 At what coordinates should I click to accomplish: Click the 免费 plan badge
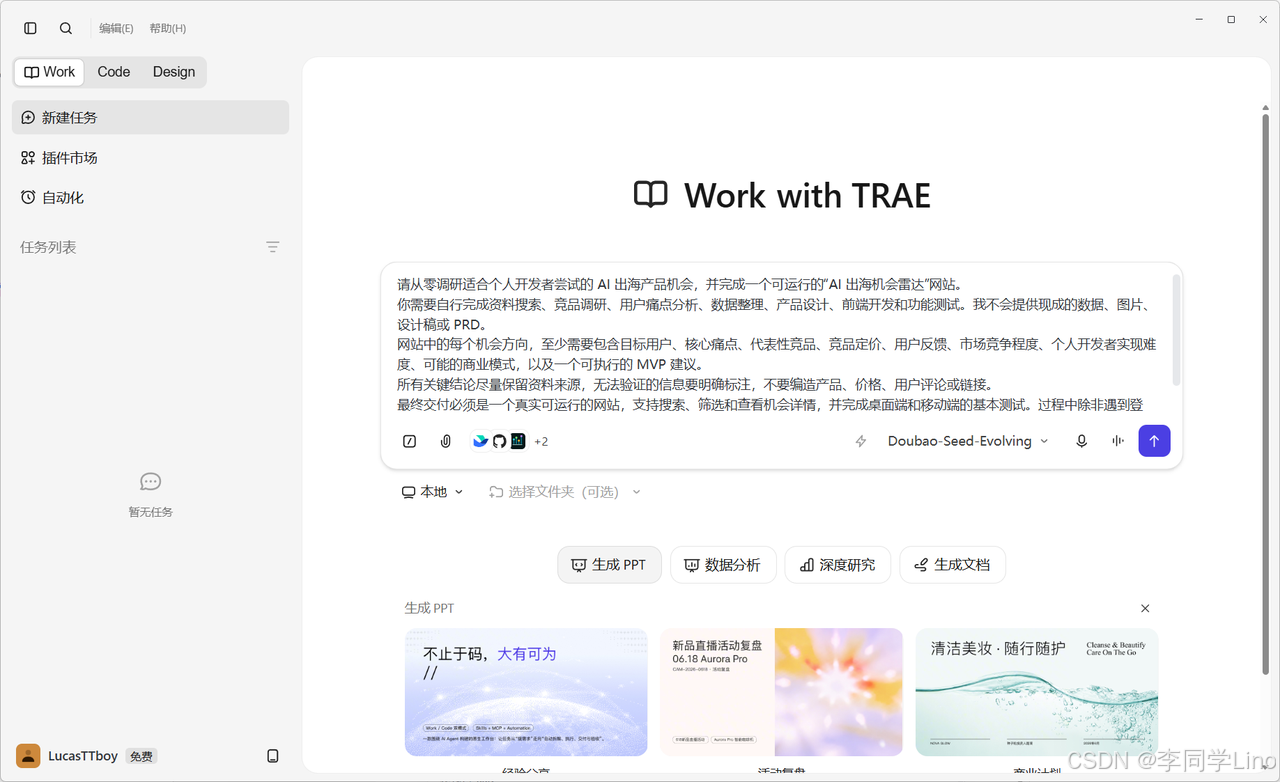tap(142, 757)
